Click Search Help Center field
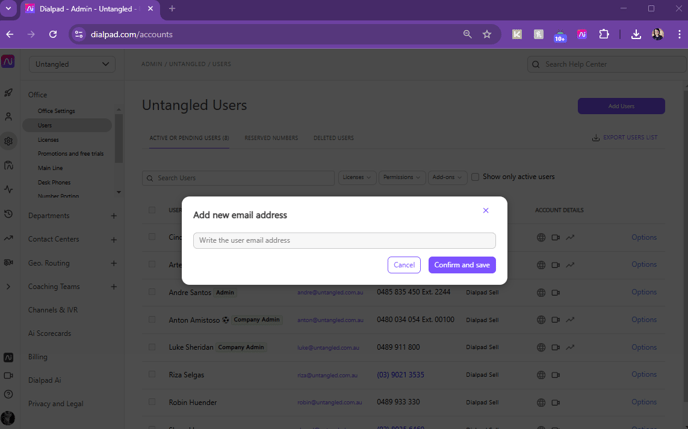 607,64
